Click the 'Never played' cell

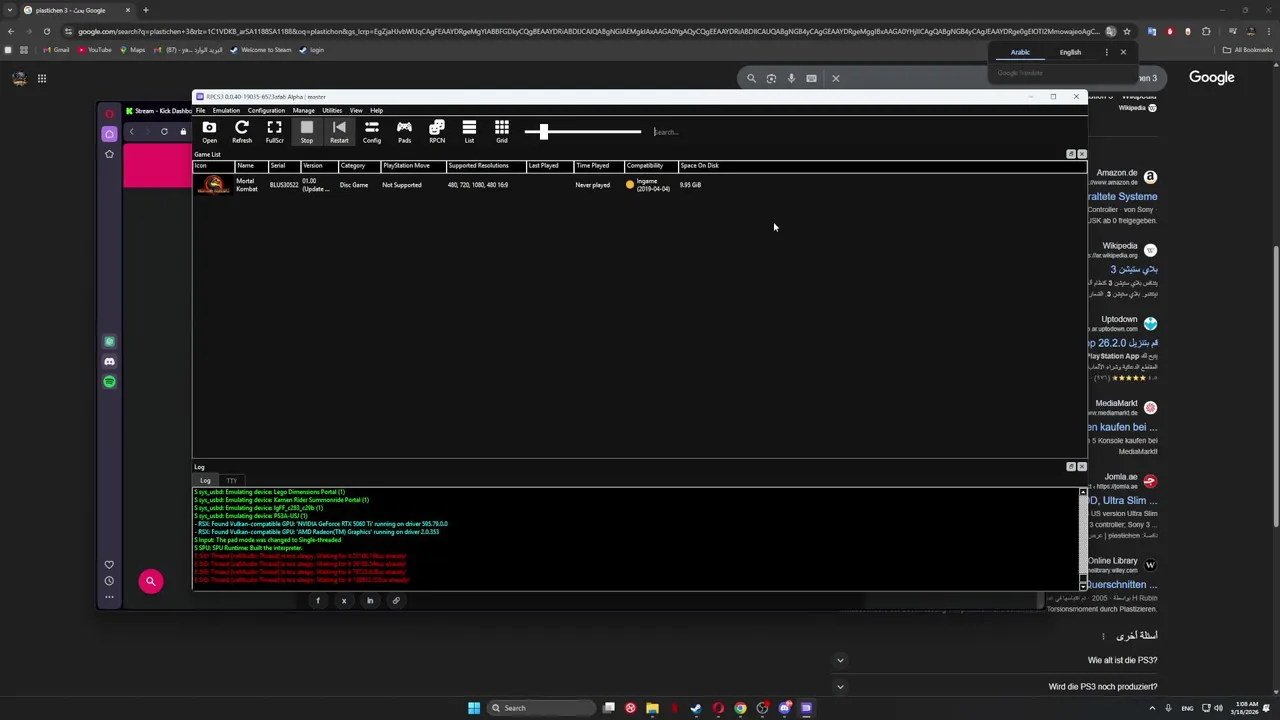592,185
